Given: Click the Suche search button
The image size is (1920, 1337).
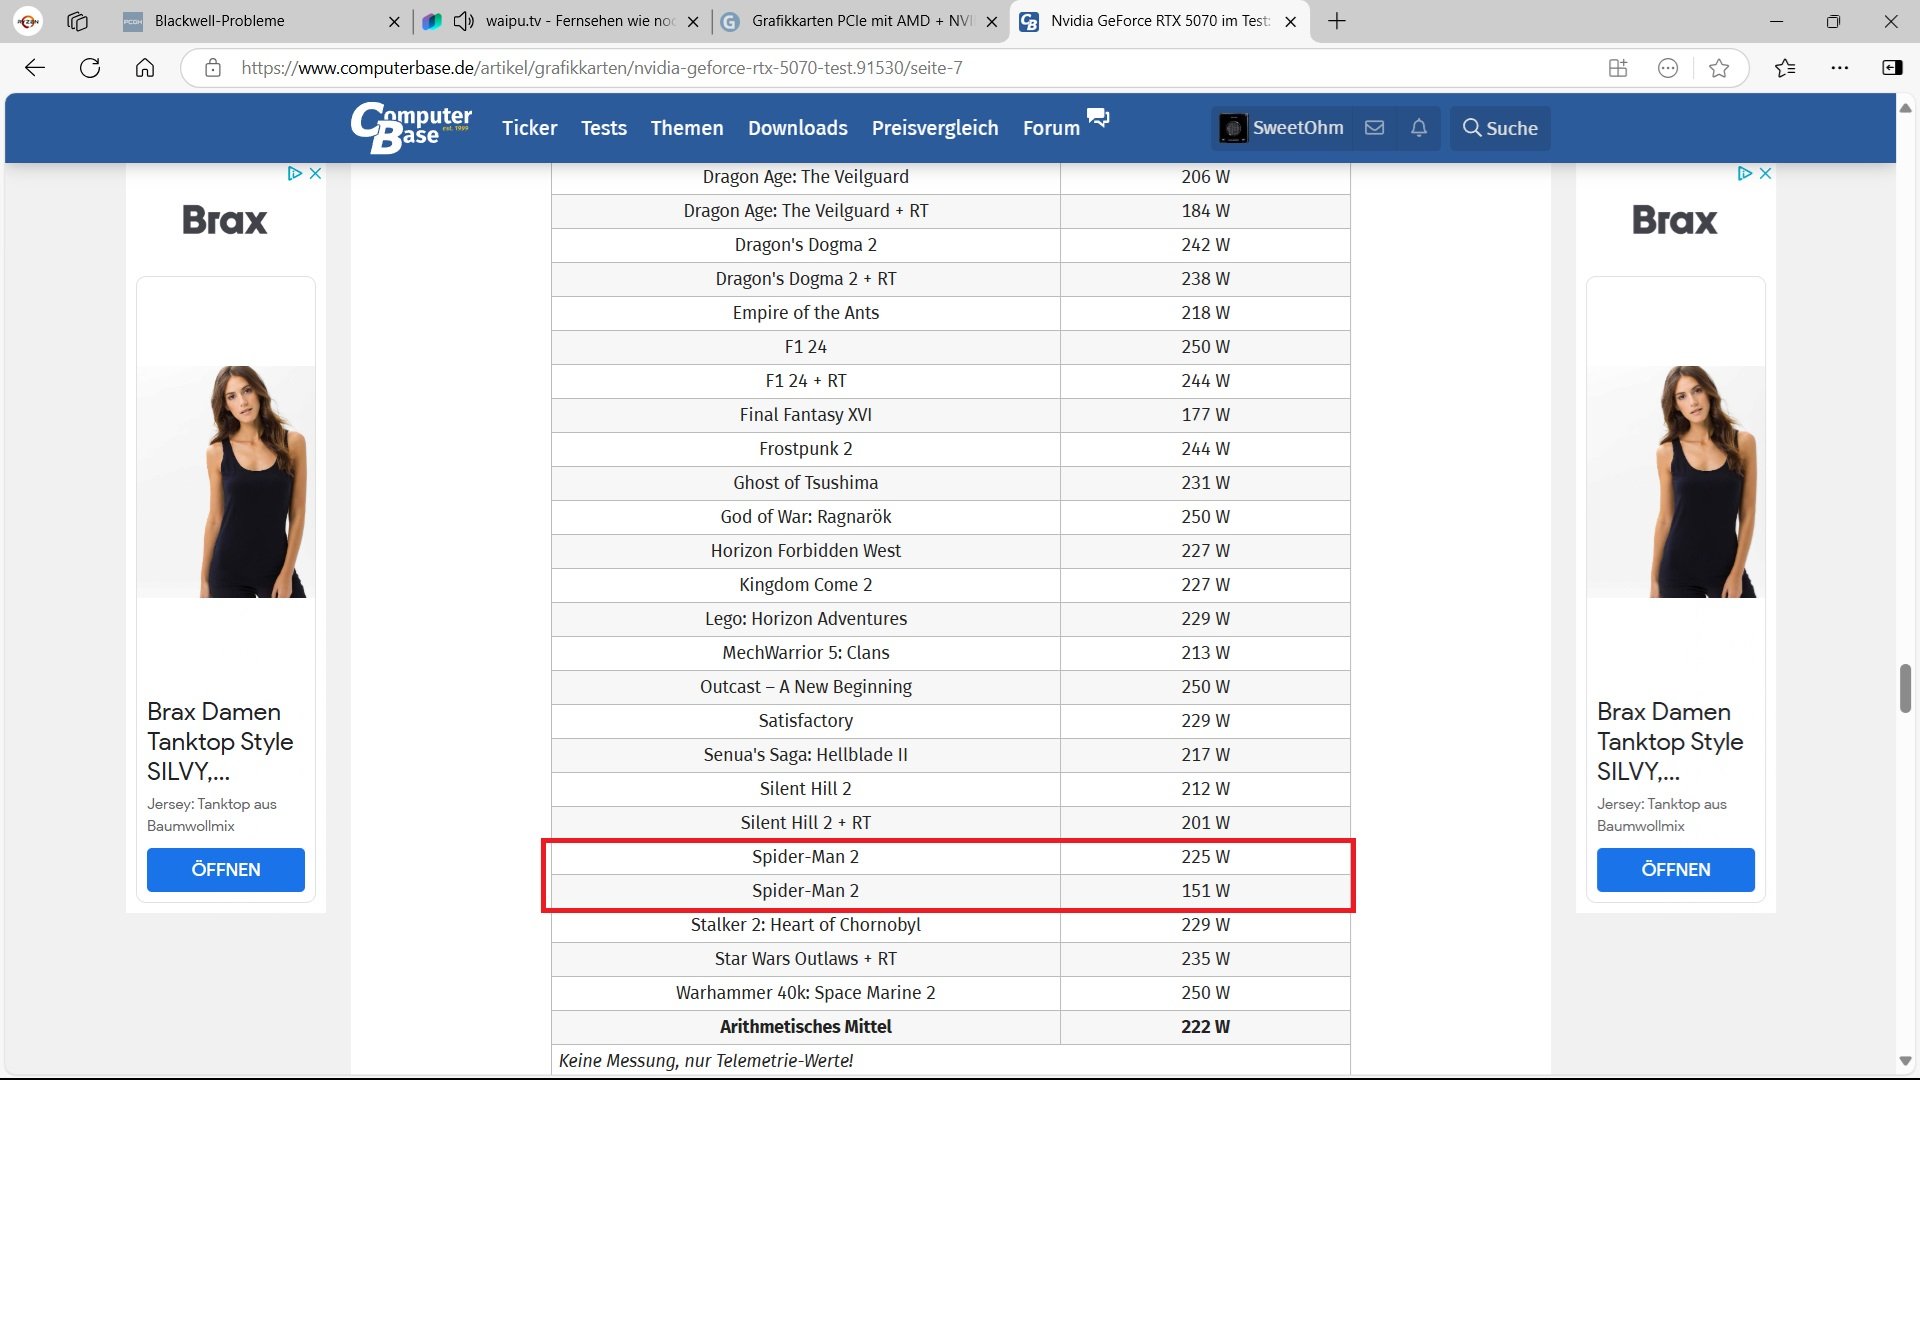Looking at the screenshot, I should pyautogui.click(x=1500, y=128).
